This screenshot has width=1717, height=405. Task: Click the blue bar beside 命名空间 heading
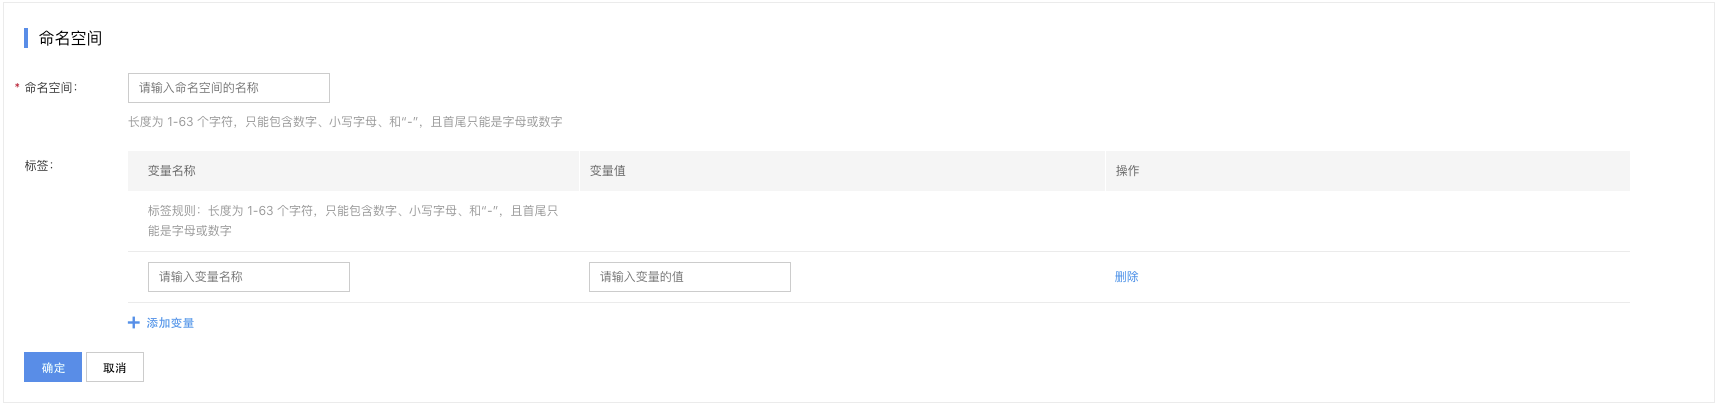(x=26, y=38)
